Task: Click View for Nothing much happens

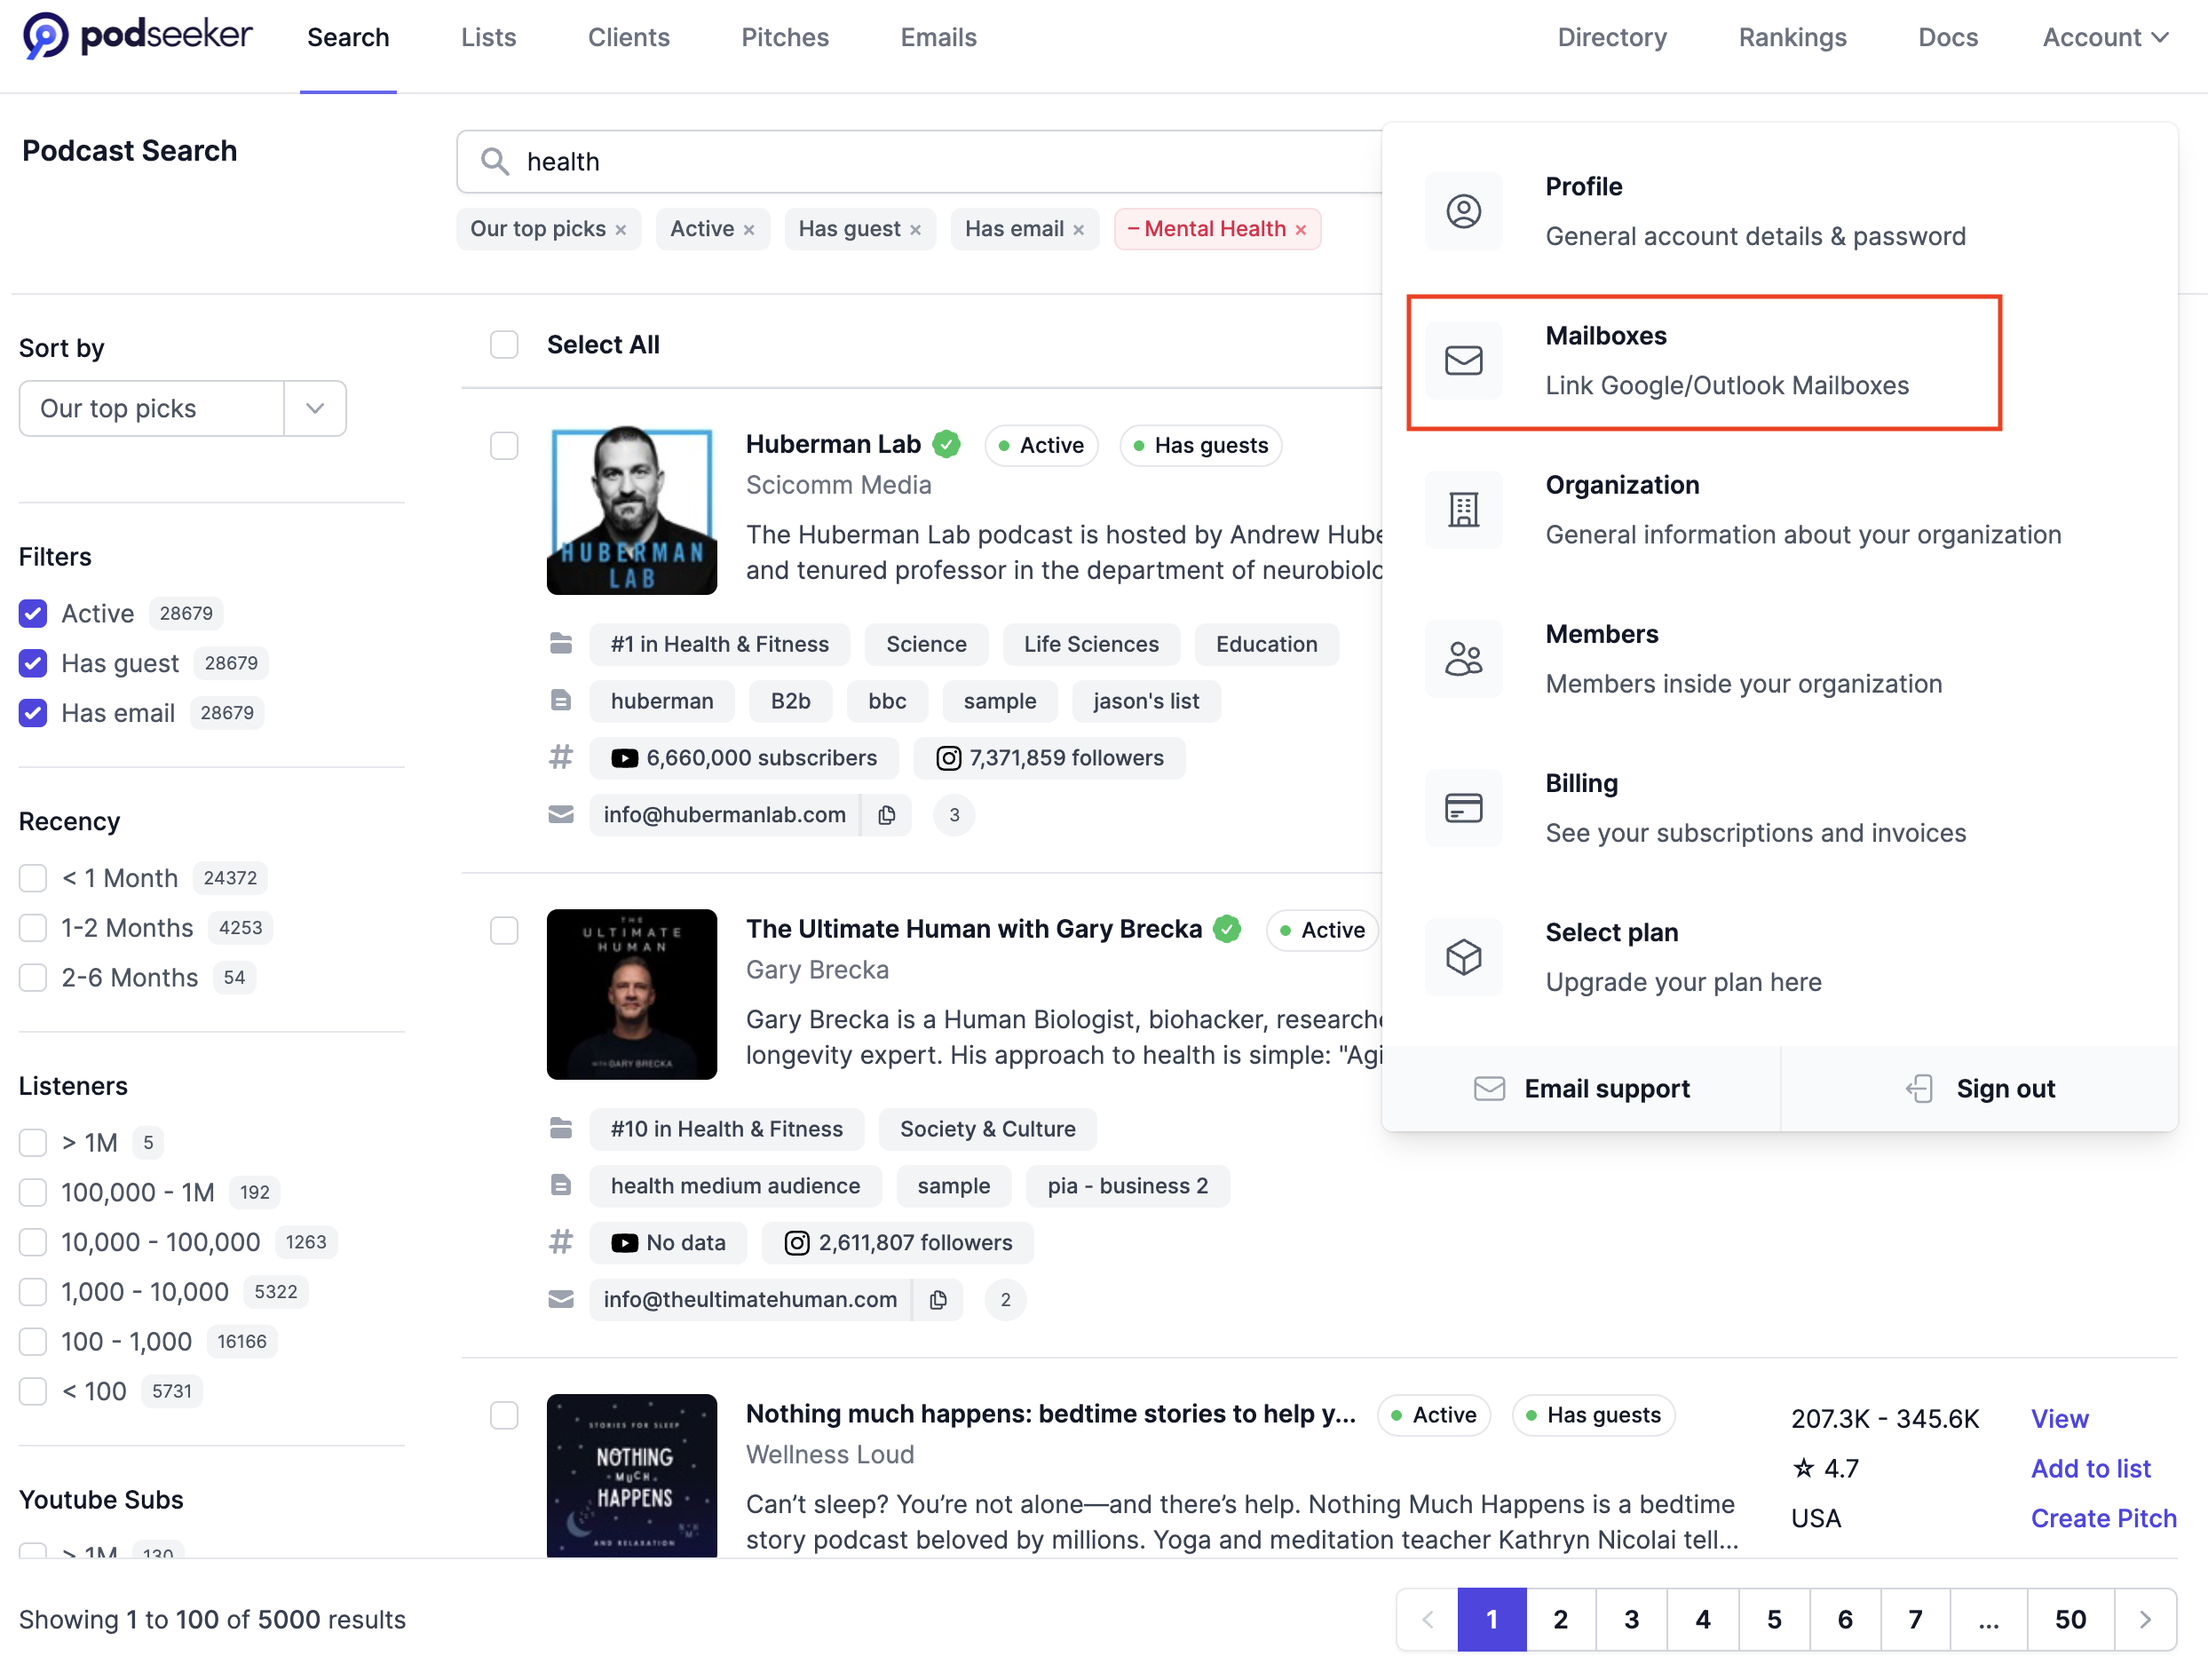Action: click(x=2059, y=1418)
